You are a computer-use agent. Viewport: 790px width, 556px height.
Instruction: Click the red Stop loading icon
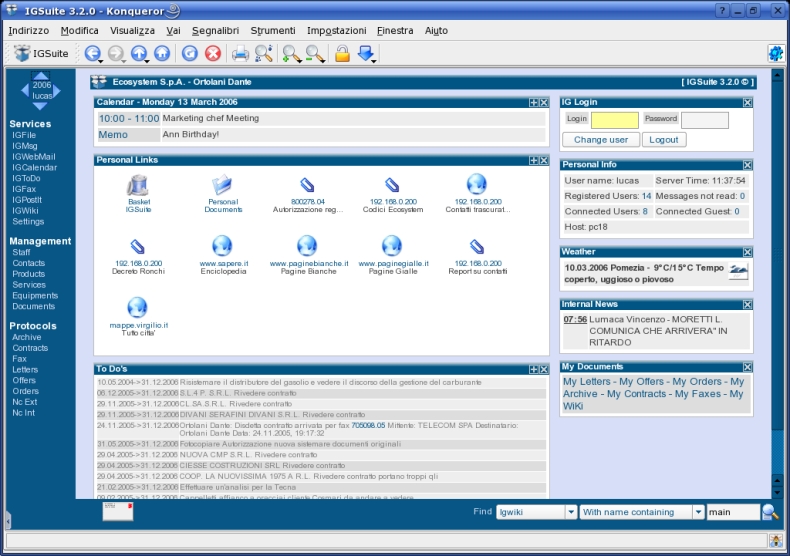pos(213,53)
